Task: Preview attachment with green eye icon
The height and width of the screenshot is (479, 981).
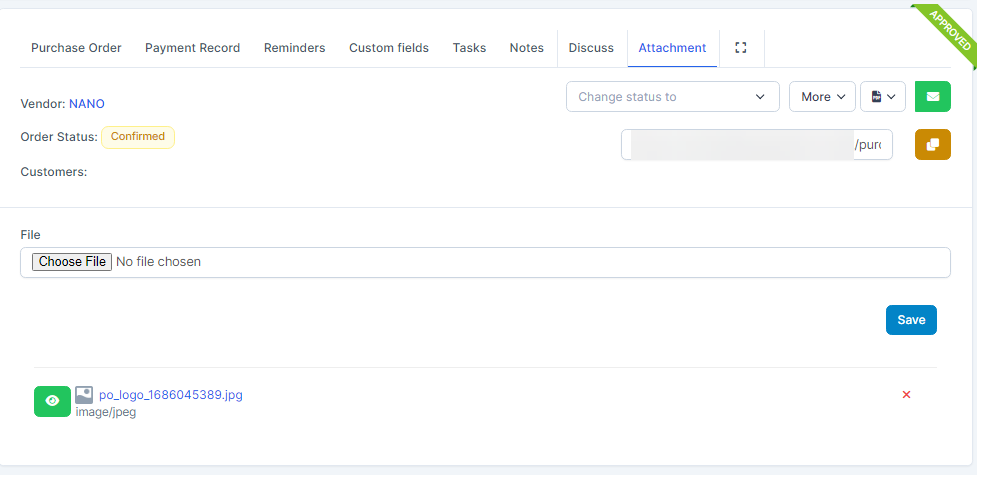Action: click(x=52, y=401)
